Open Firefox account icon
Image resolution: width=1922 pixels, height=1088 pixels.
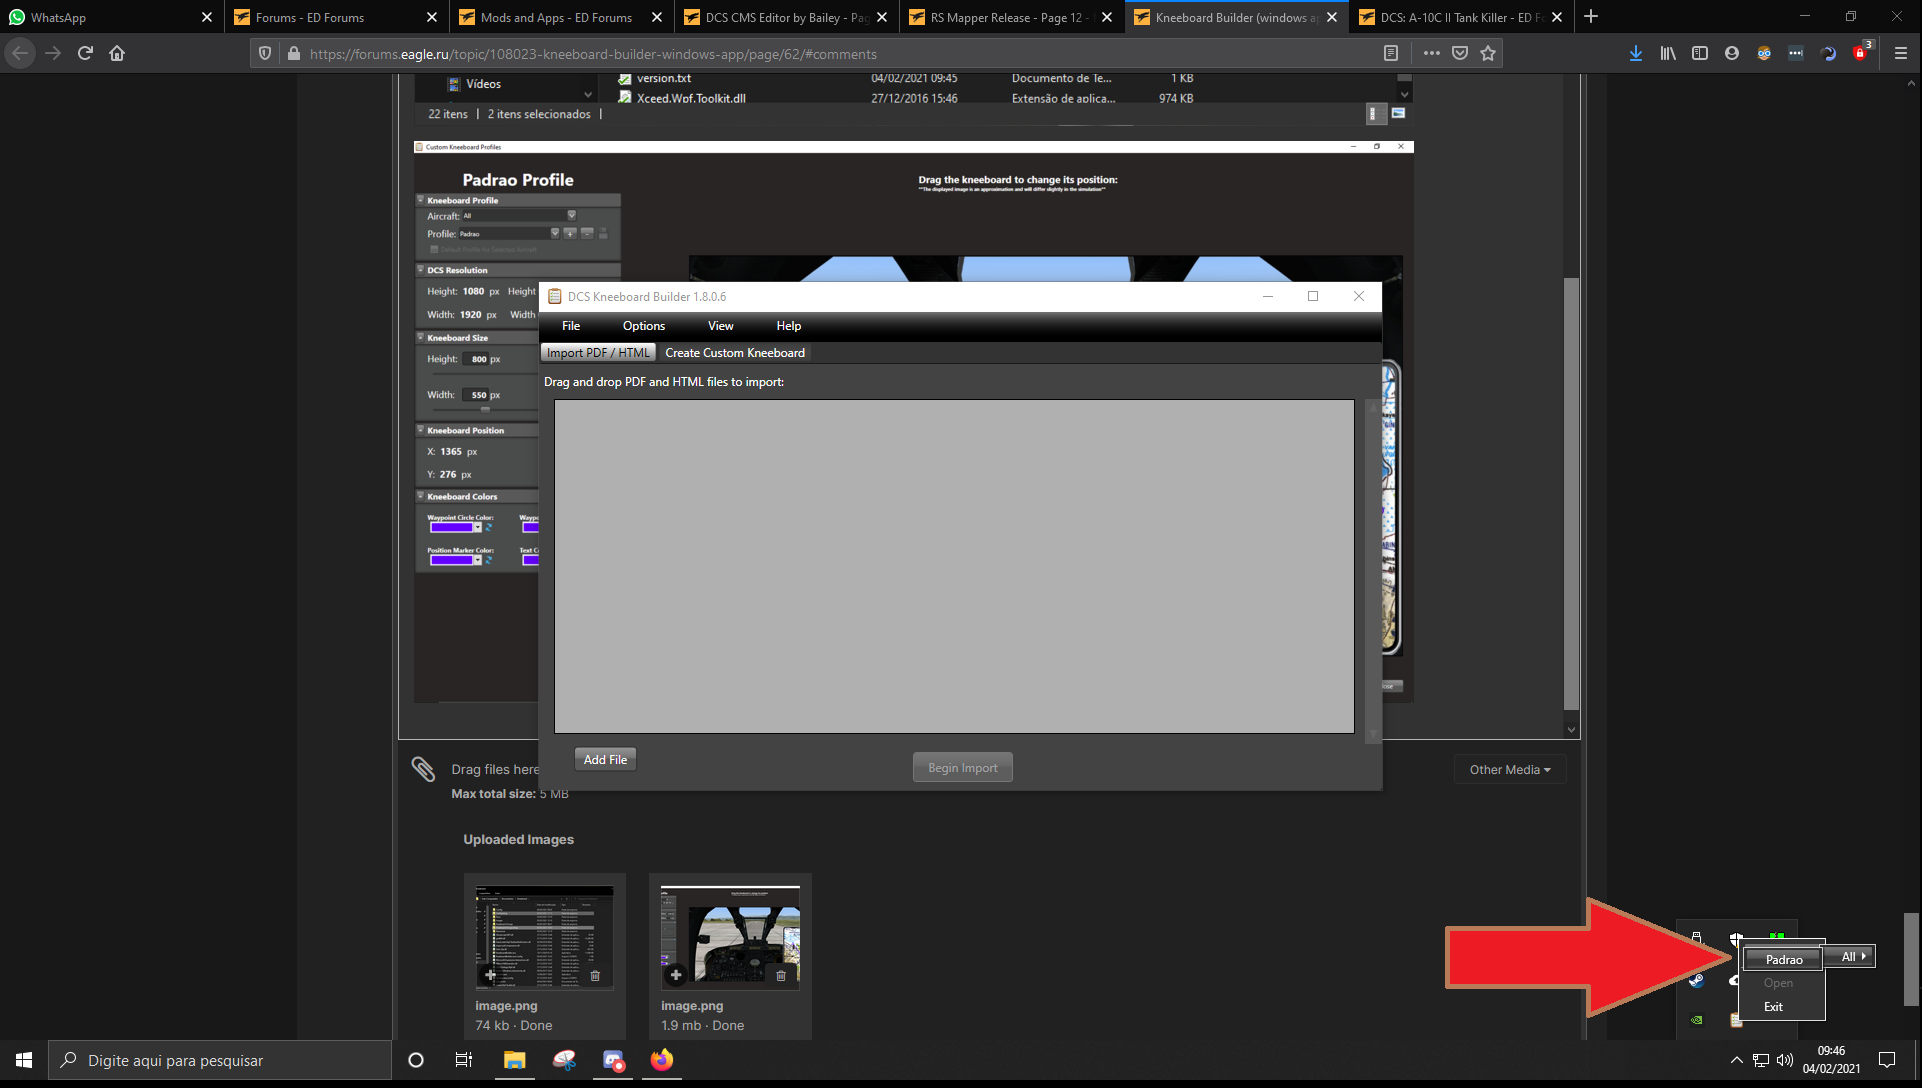pyautogui.click(x=1732, y=54)
